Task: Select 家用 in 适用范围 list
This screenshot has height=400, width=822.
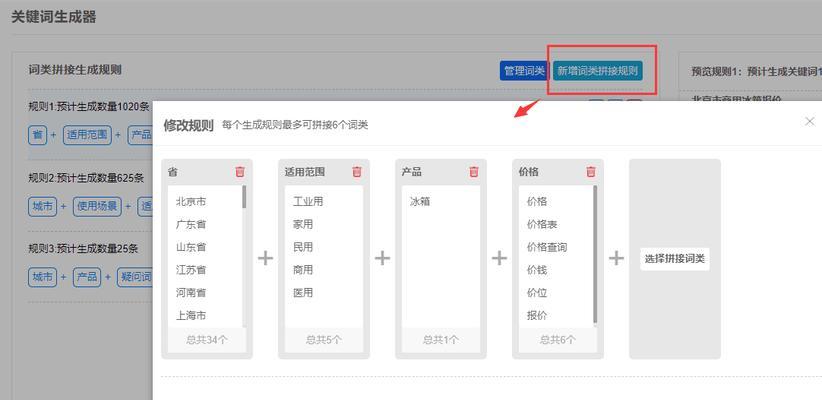Action: 303,224
